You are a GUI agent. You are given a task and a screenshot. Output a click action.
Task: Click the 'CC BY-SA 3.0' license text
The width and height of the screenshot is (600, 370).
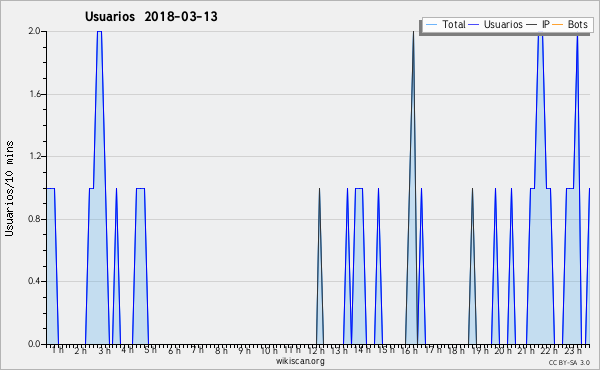pyautogui.click(x=569, y=363)
